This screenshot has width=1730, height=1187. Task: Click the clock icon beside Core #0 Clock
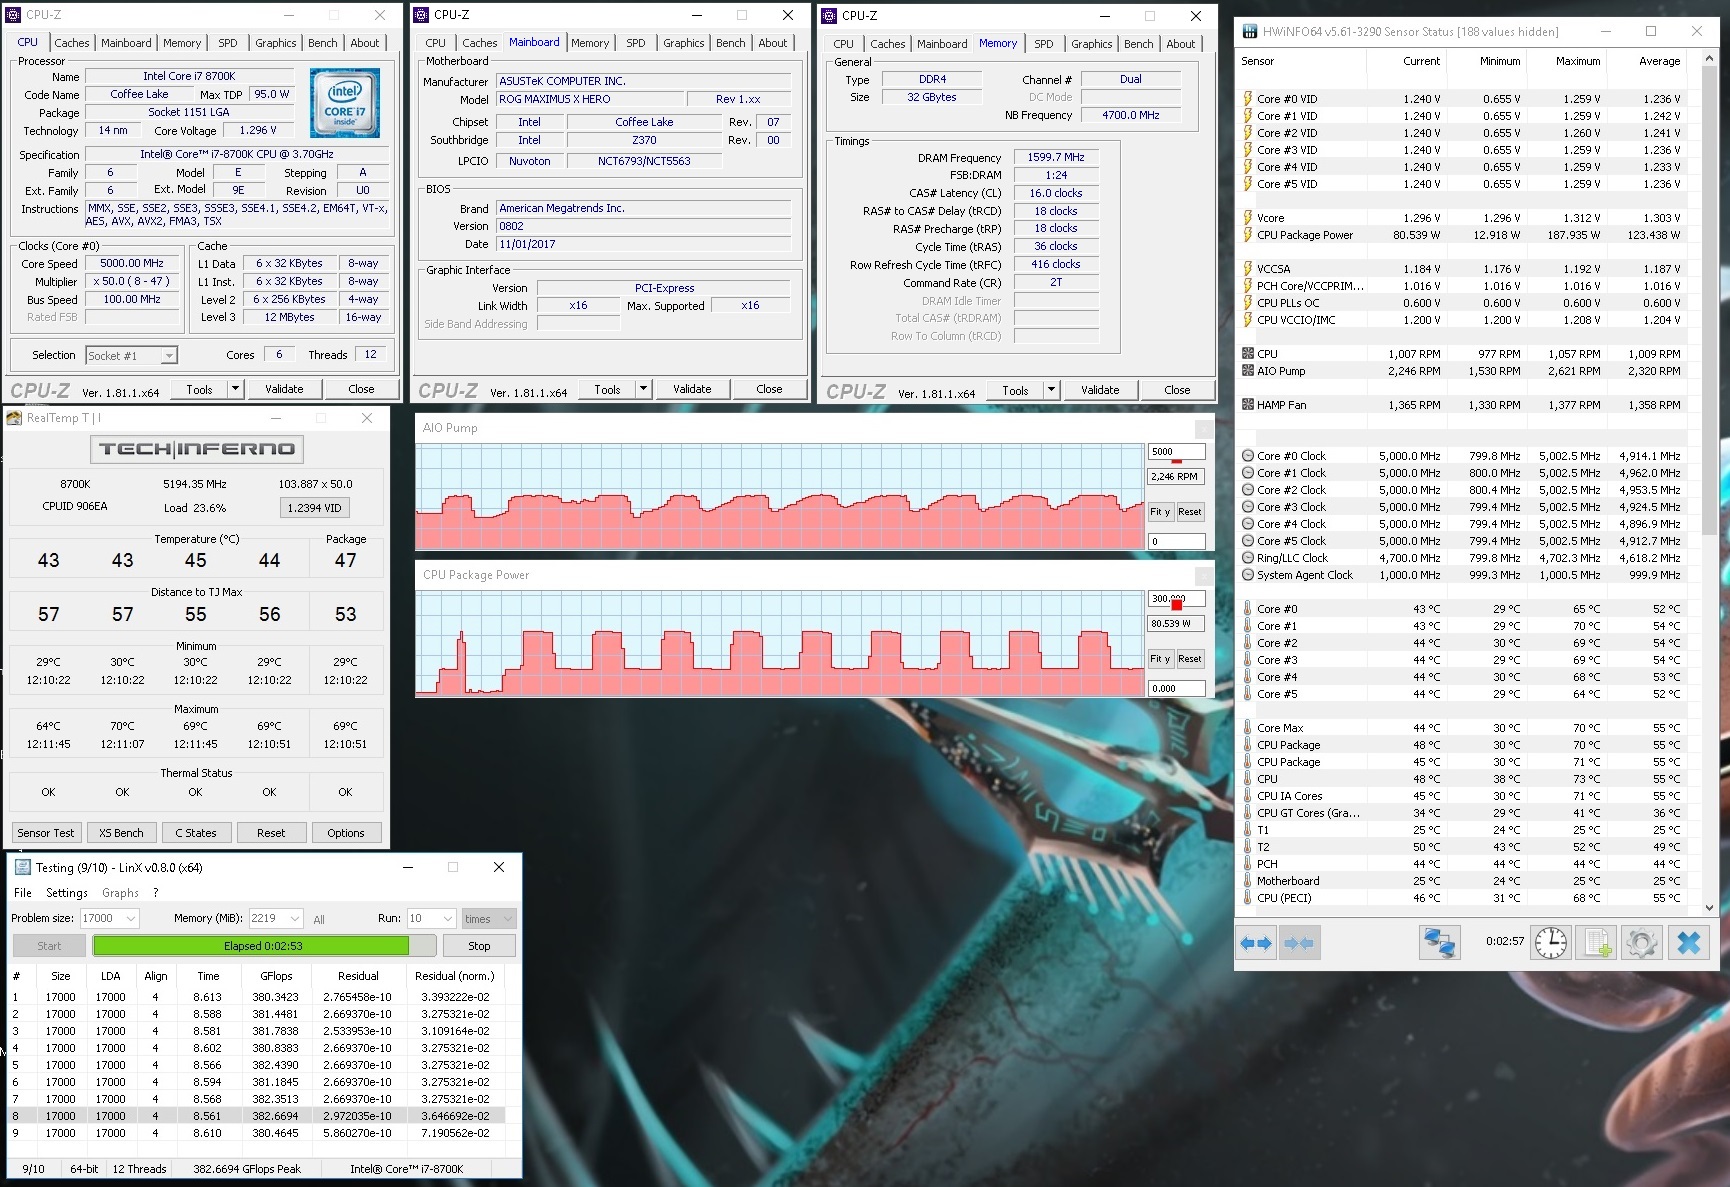(x=1248, y=456)
